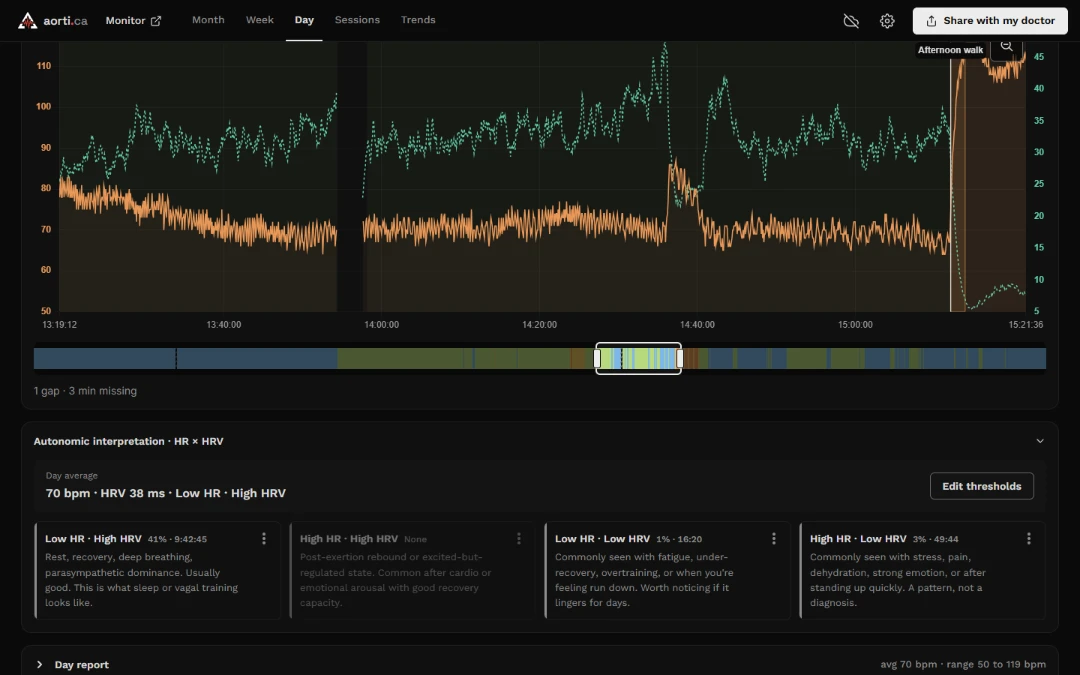
Task: Click the Afternoon walk session label
Action: [x=951, y=50]
